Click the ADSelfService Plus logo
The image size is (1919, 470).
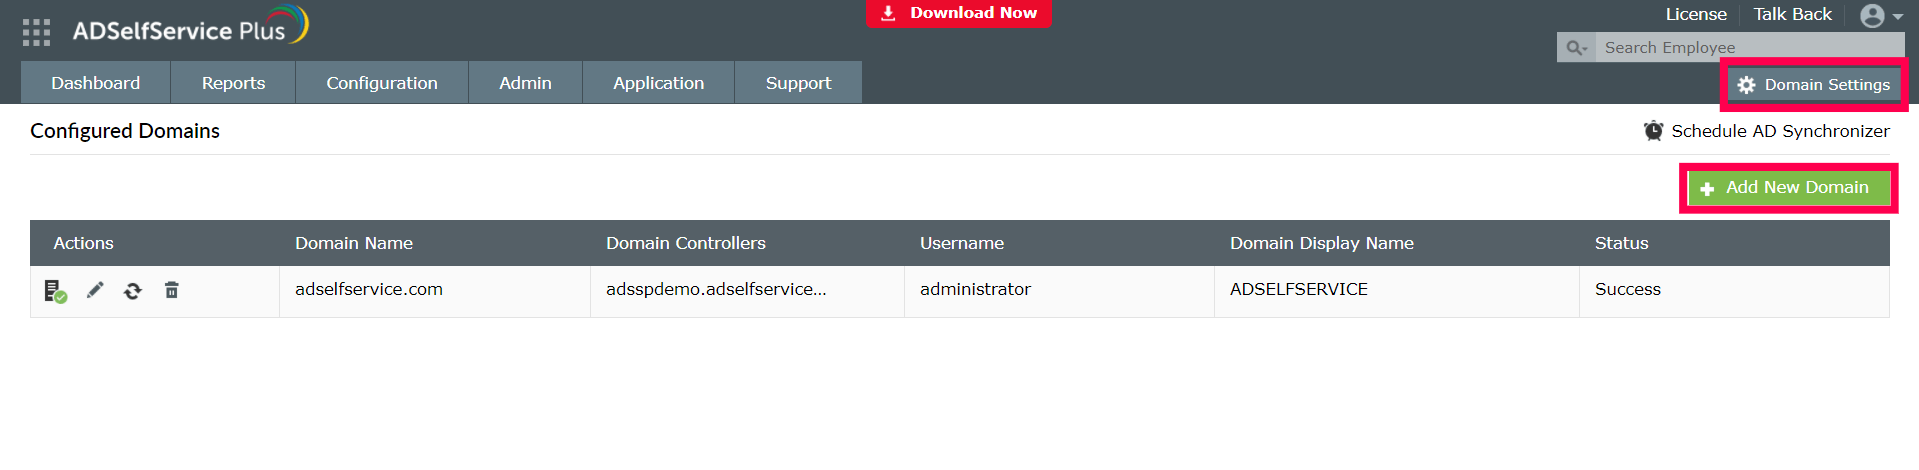[x=190, y=27]
